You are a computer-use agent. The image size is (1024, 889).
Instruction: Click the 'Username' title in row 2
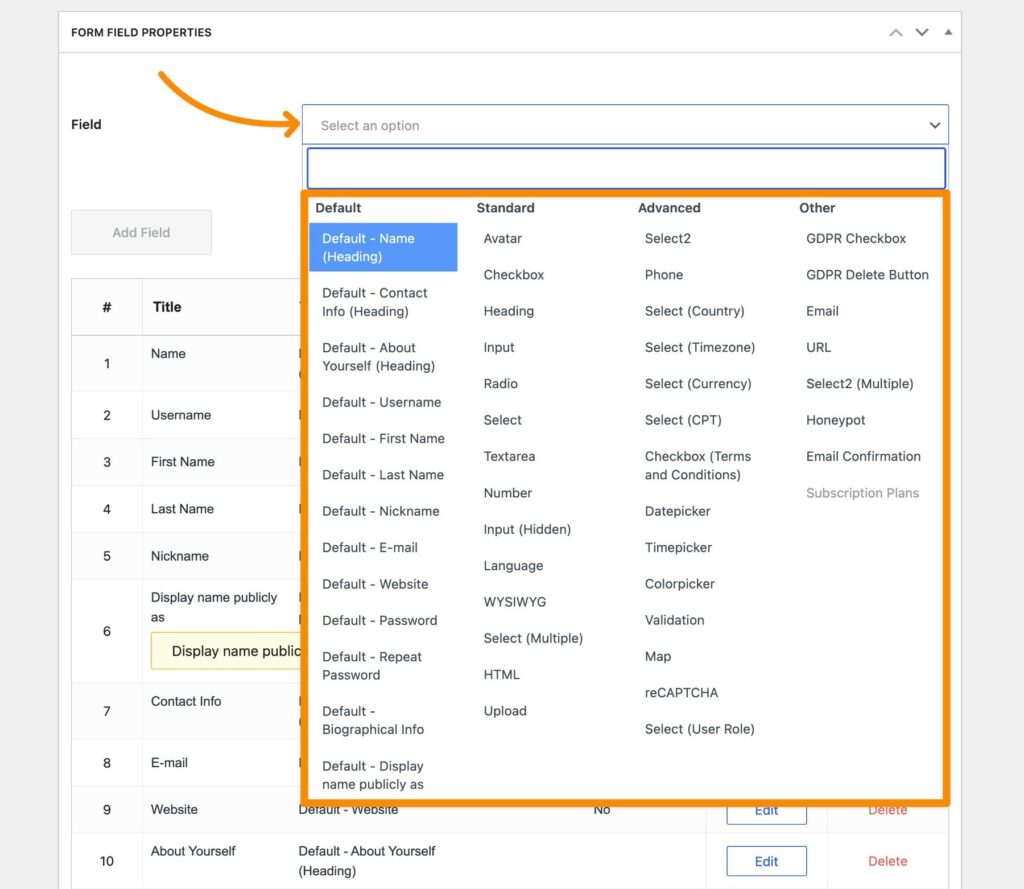click(181, 415)
